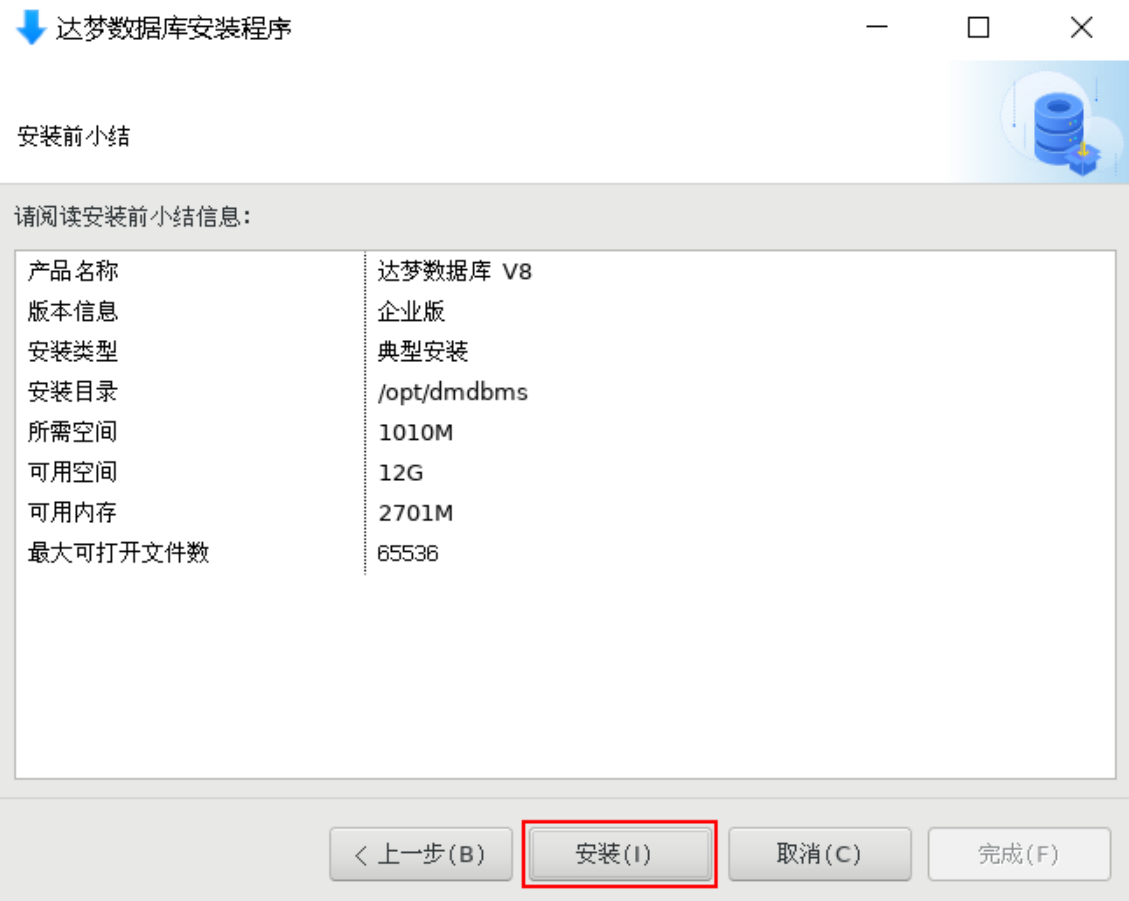Cancel setup with the 取消(C) button
The image size is (1129, 901).
point(819,854)
